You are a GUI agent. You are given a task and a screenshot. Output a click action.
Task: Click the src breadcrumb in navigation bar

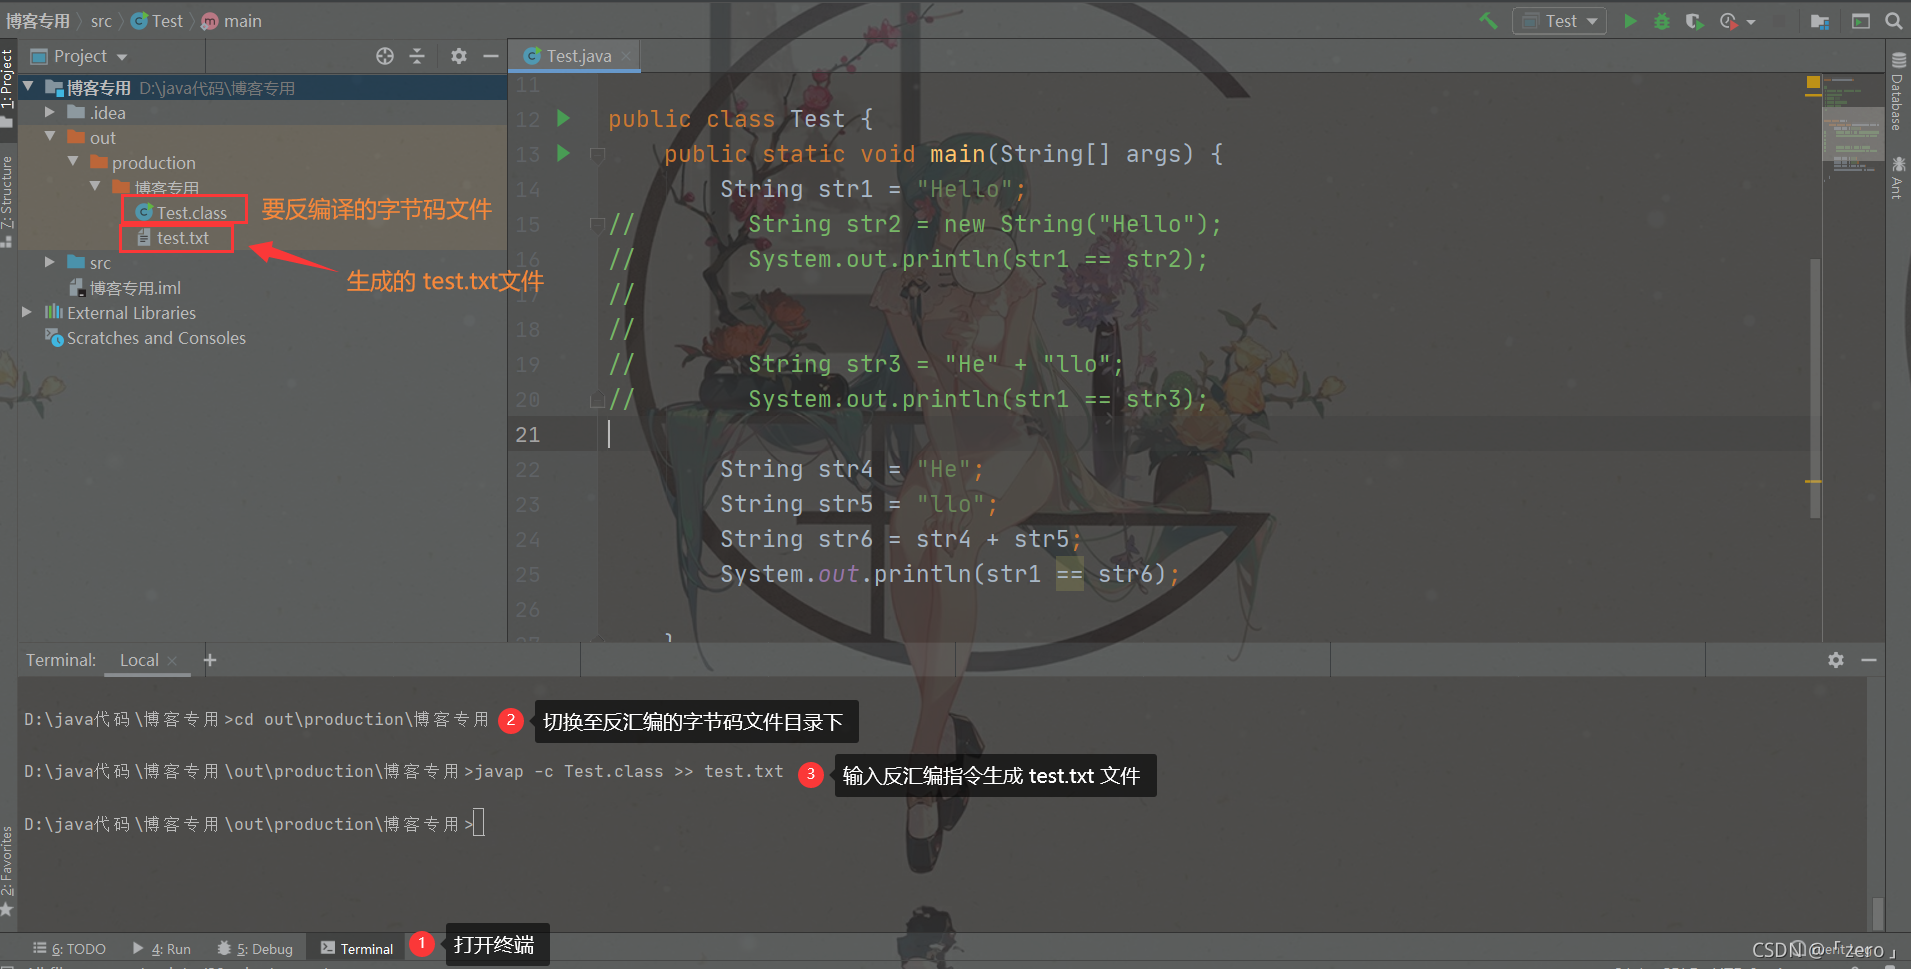[x=101, y=21]
